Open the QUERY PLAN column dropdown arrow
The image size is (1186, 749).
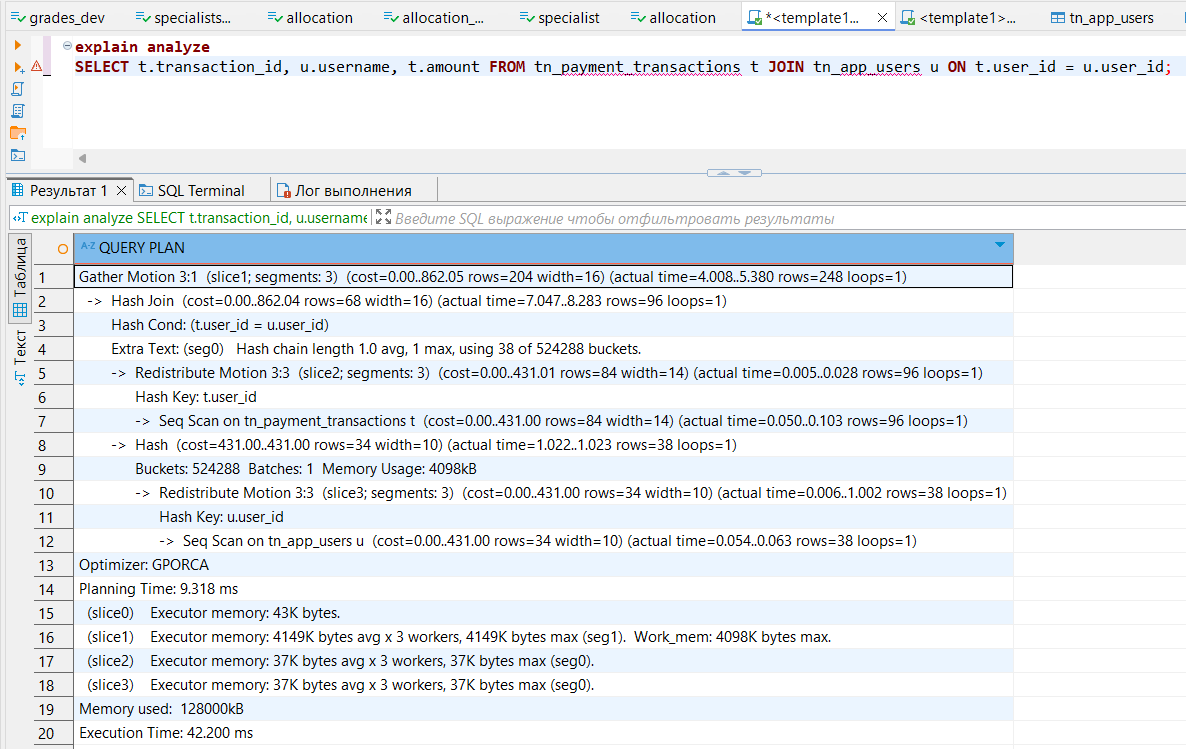(x=999, y=246)
